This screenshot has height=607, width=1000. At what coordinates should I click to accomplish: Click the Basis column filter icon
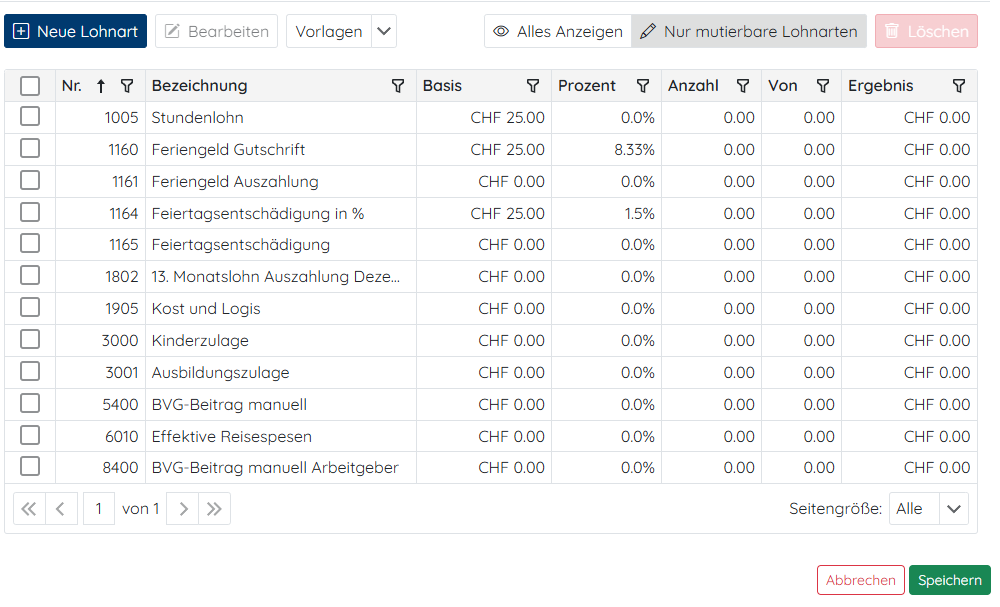533,86
